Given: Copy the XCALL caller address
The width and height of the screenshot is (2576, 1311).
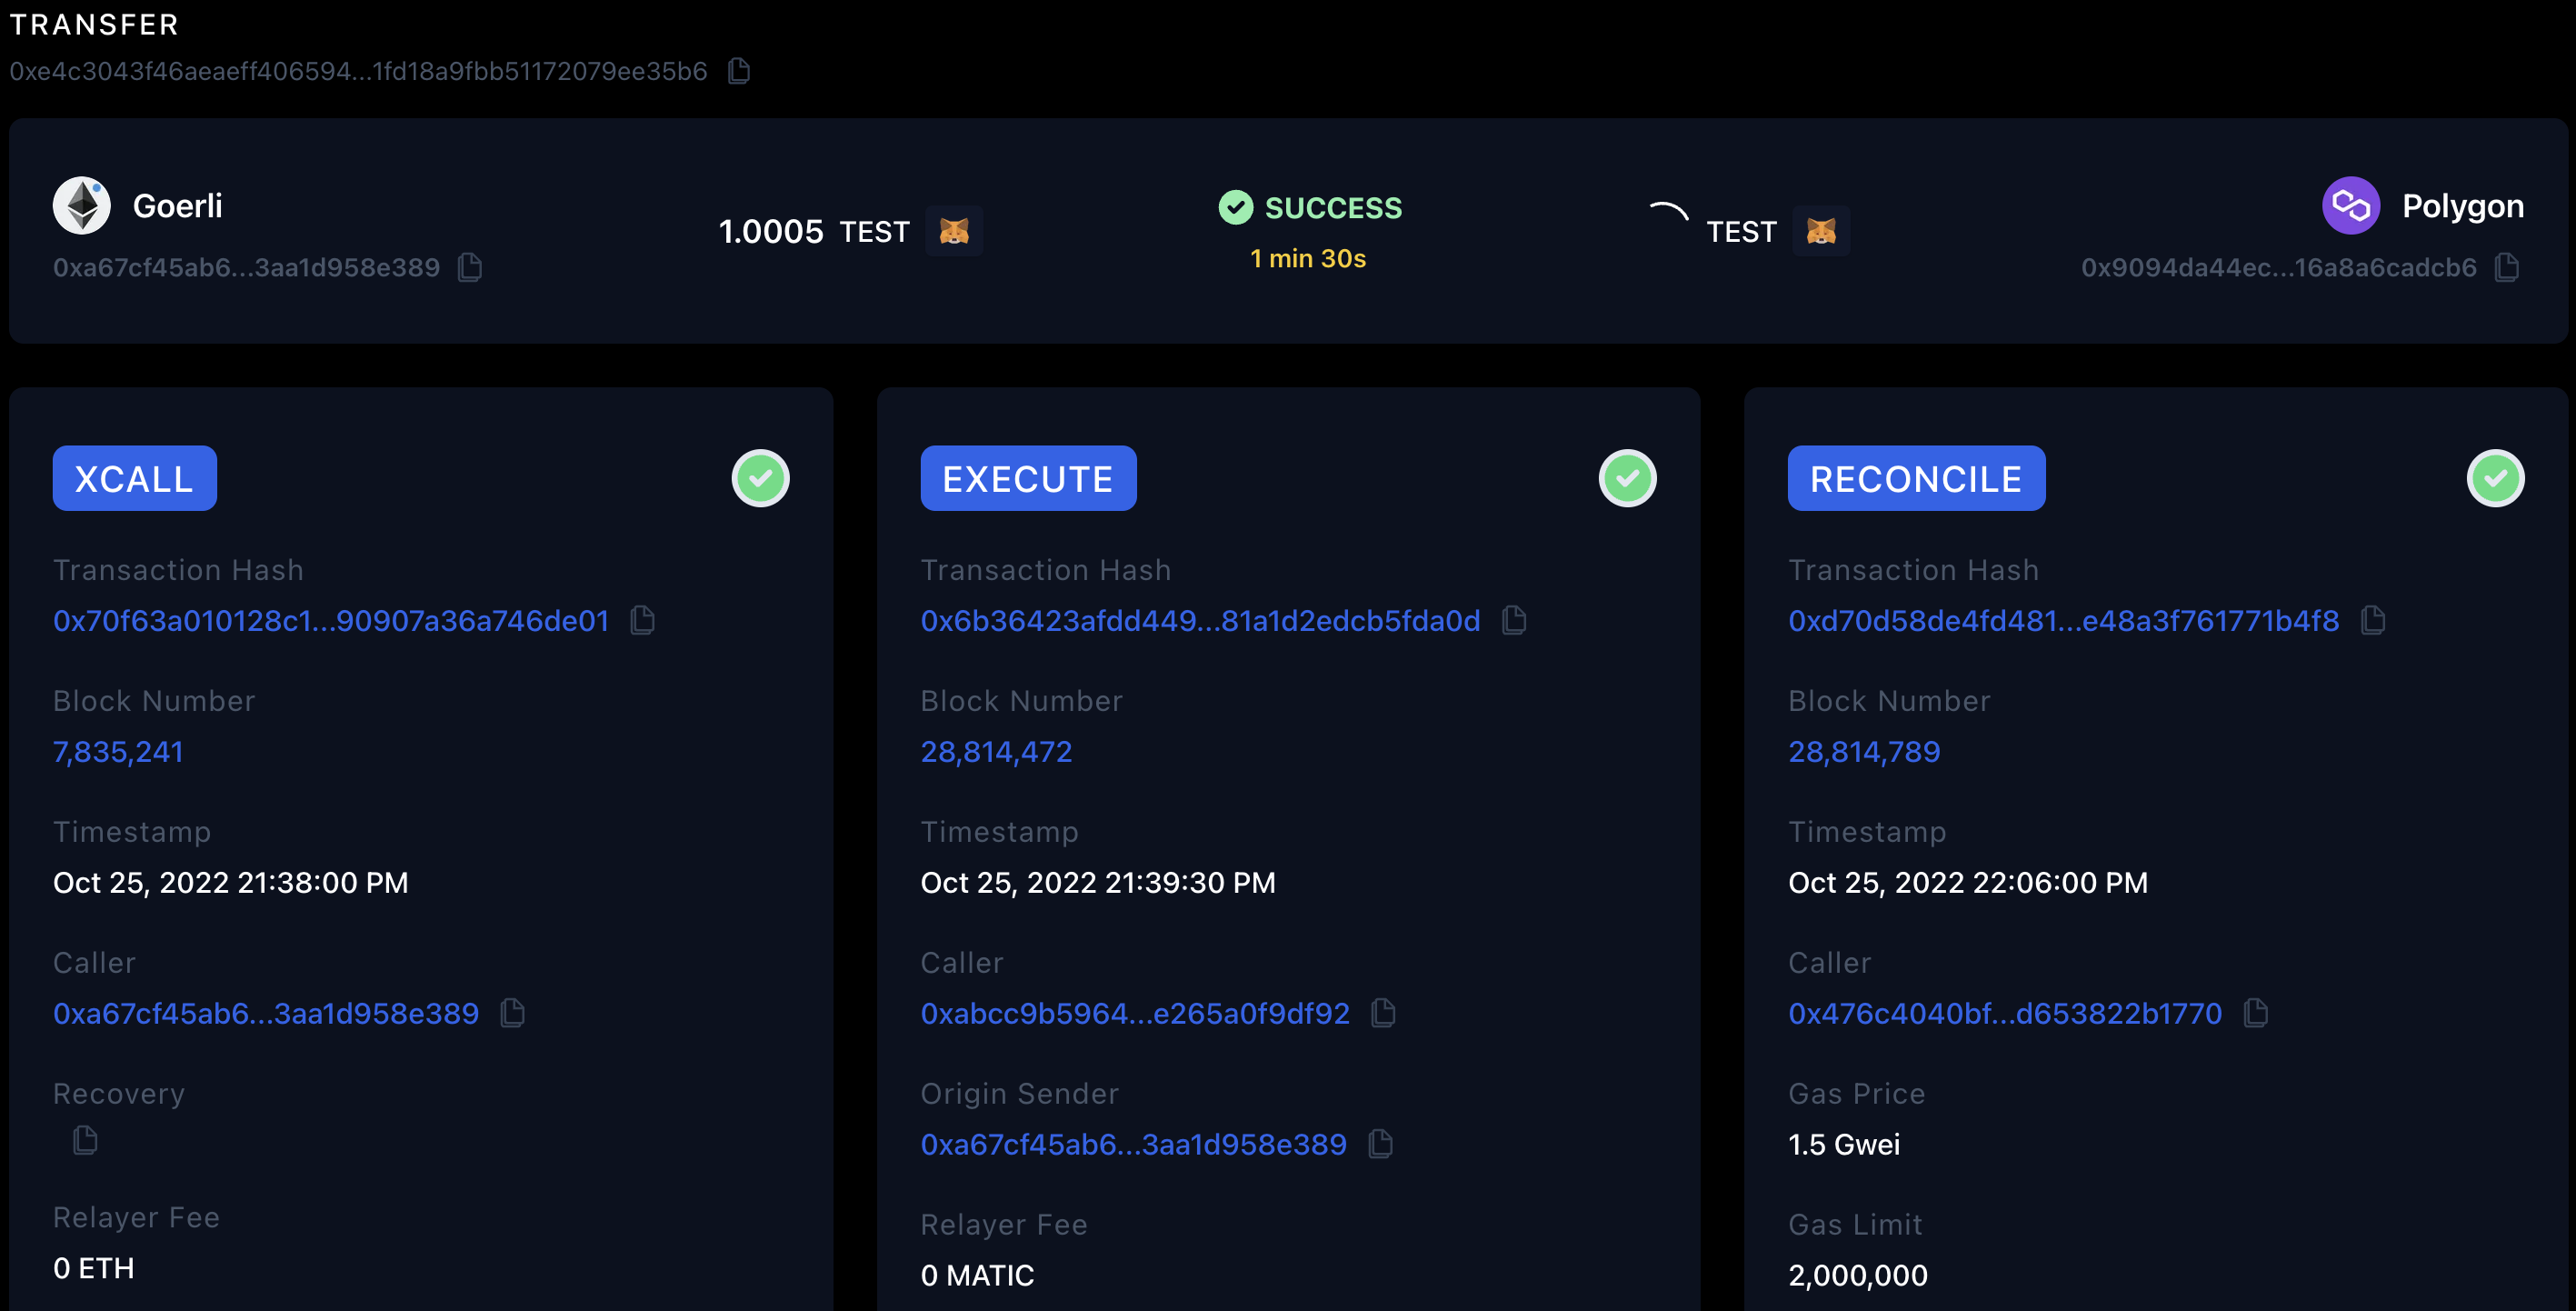Looking at the screenshot, I should pyautogui.click(x=513, y=1013).
